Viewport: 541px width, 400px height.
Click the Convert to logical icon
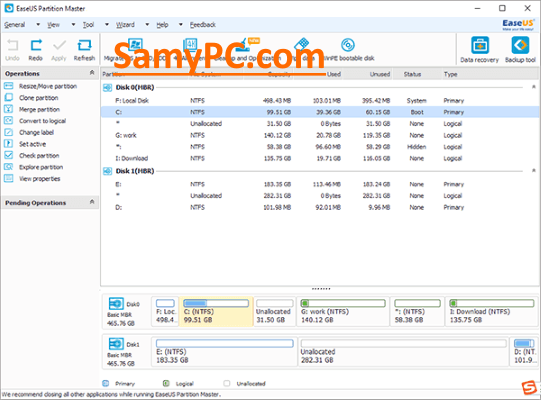coord(9,121)
